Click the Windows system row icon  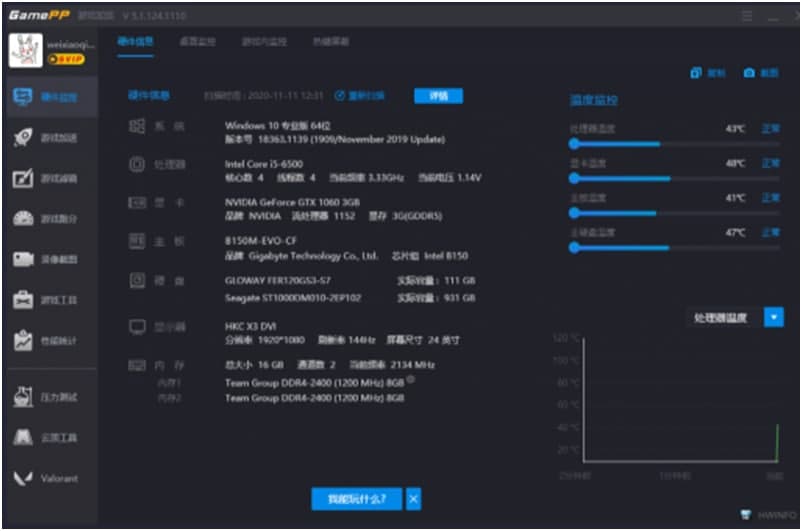click(x=137, y=126)
